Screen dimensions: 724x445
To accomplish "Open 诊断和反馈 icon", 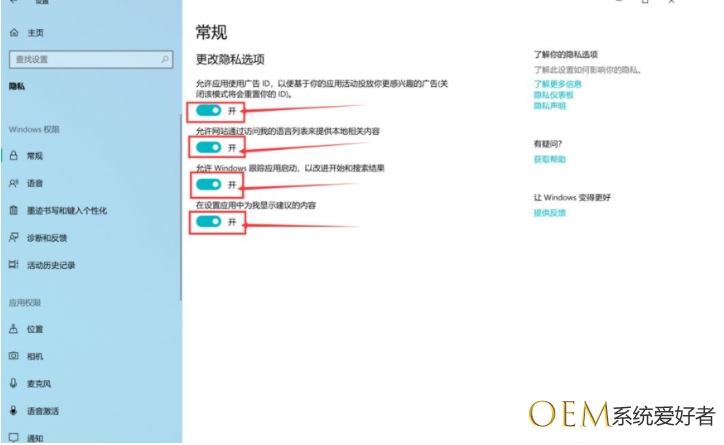I will (x=14, y=238).
